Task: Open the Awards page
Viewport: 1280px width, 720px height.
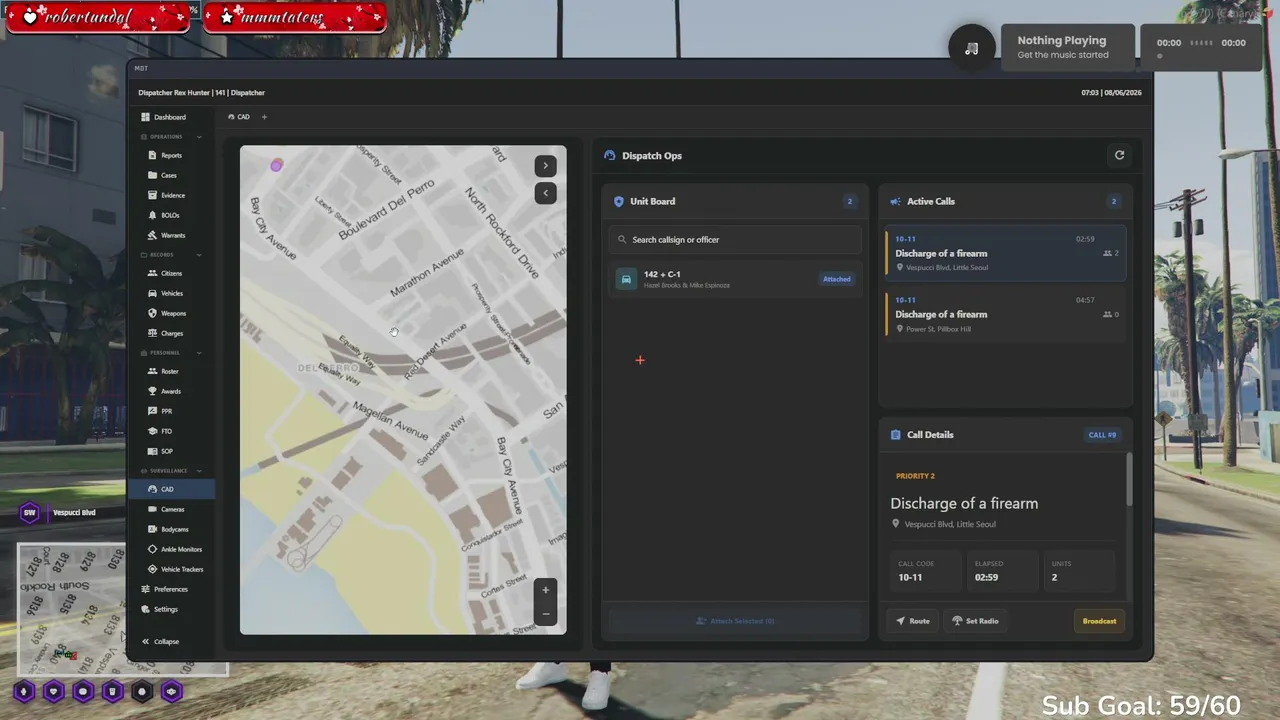Action: coord(170,391)
